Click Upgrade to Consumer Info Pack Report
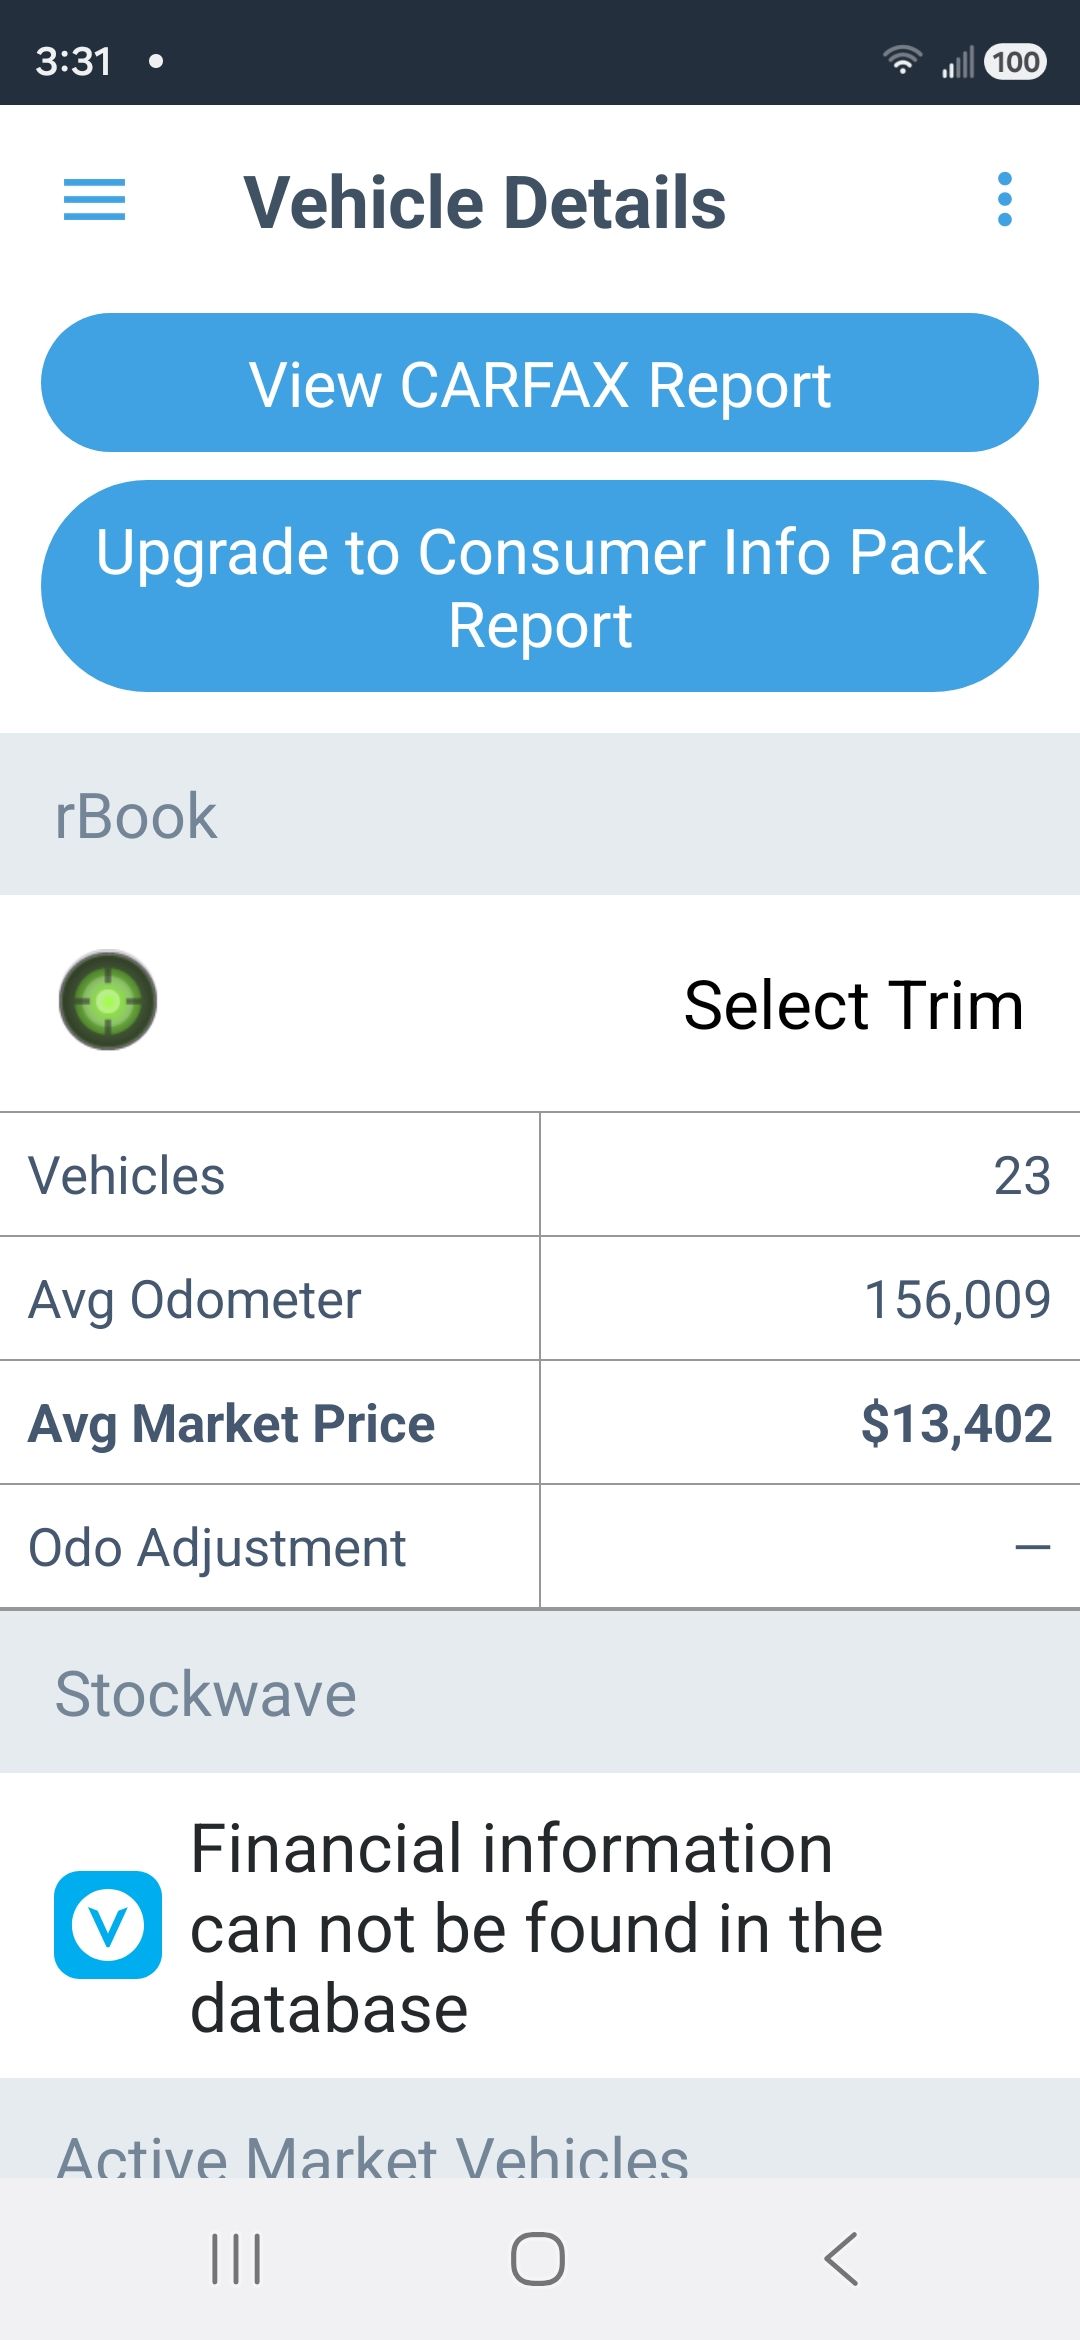The image size is (1080, 2340). pos(540,586)
